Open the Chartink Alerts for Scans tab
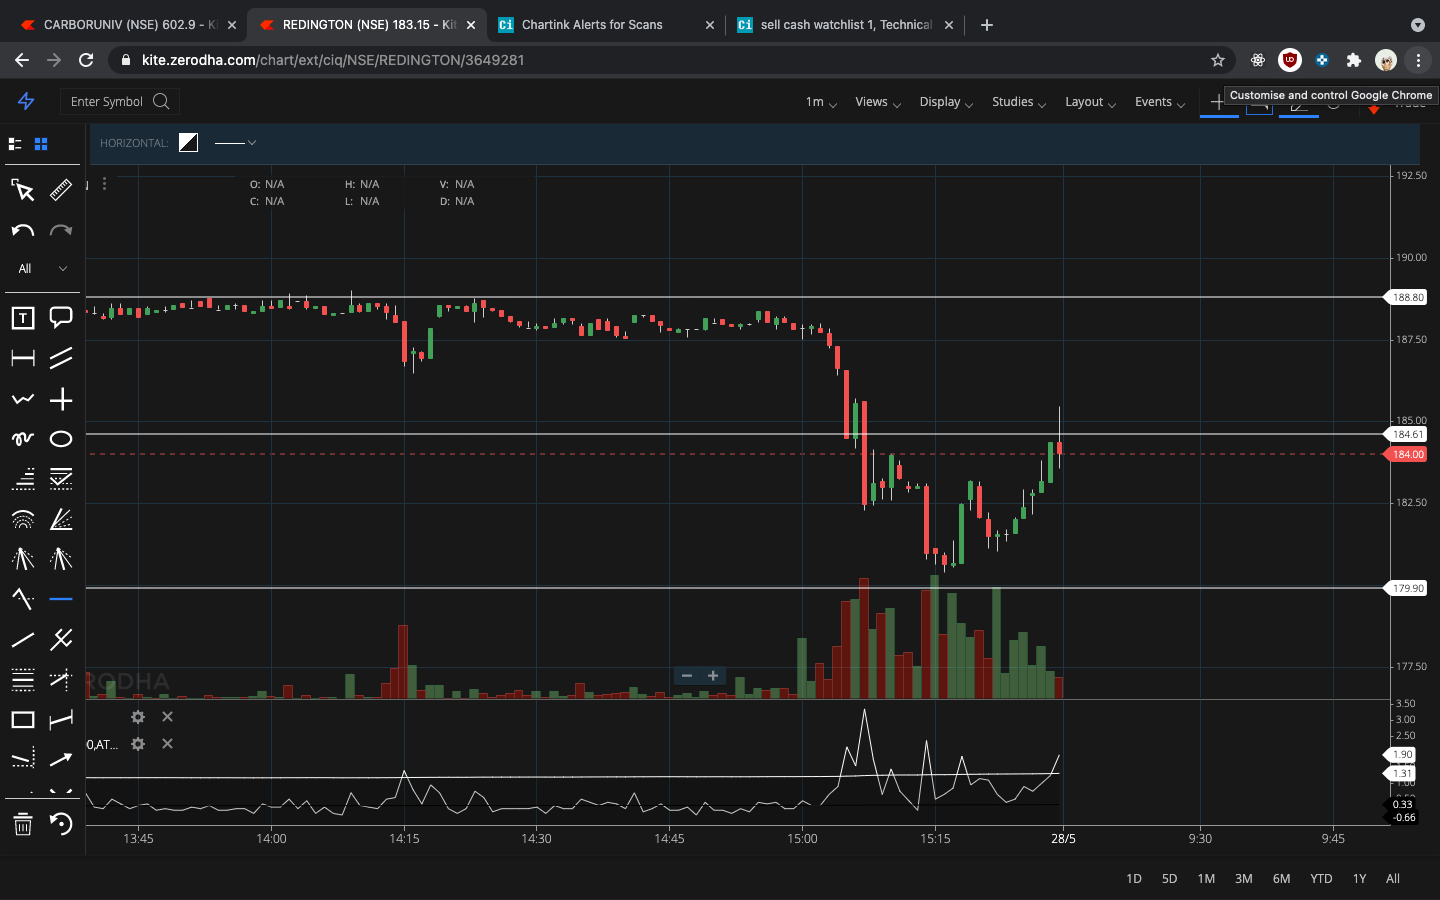1440x900 pixels. [x=590, y=24]
